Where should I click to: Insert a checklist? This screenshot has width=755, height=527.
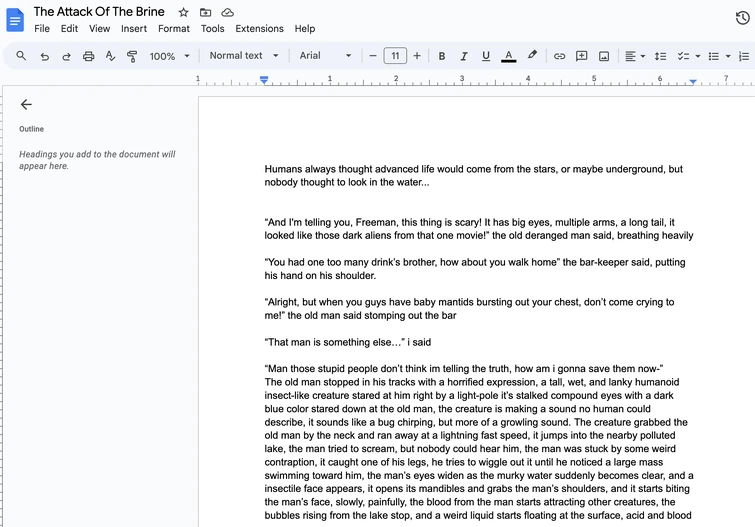[x=683, y=56]
